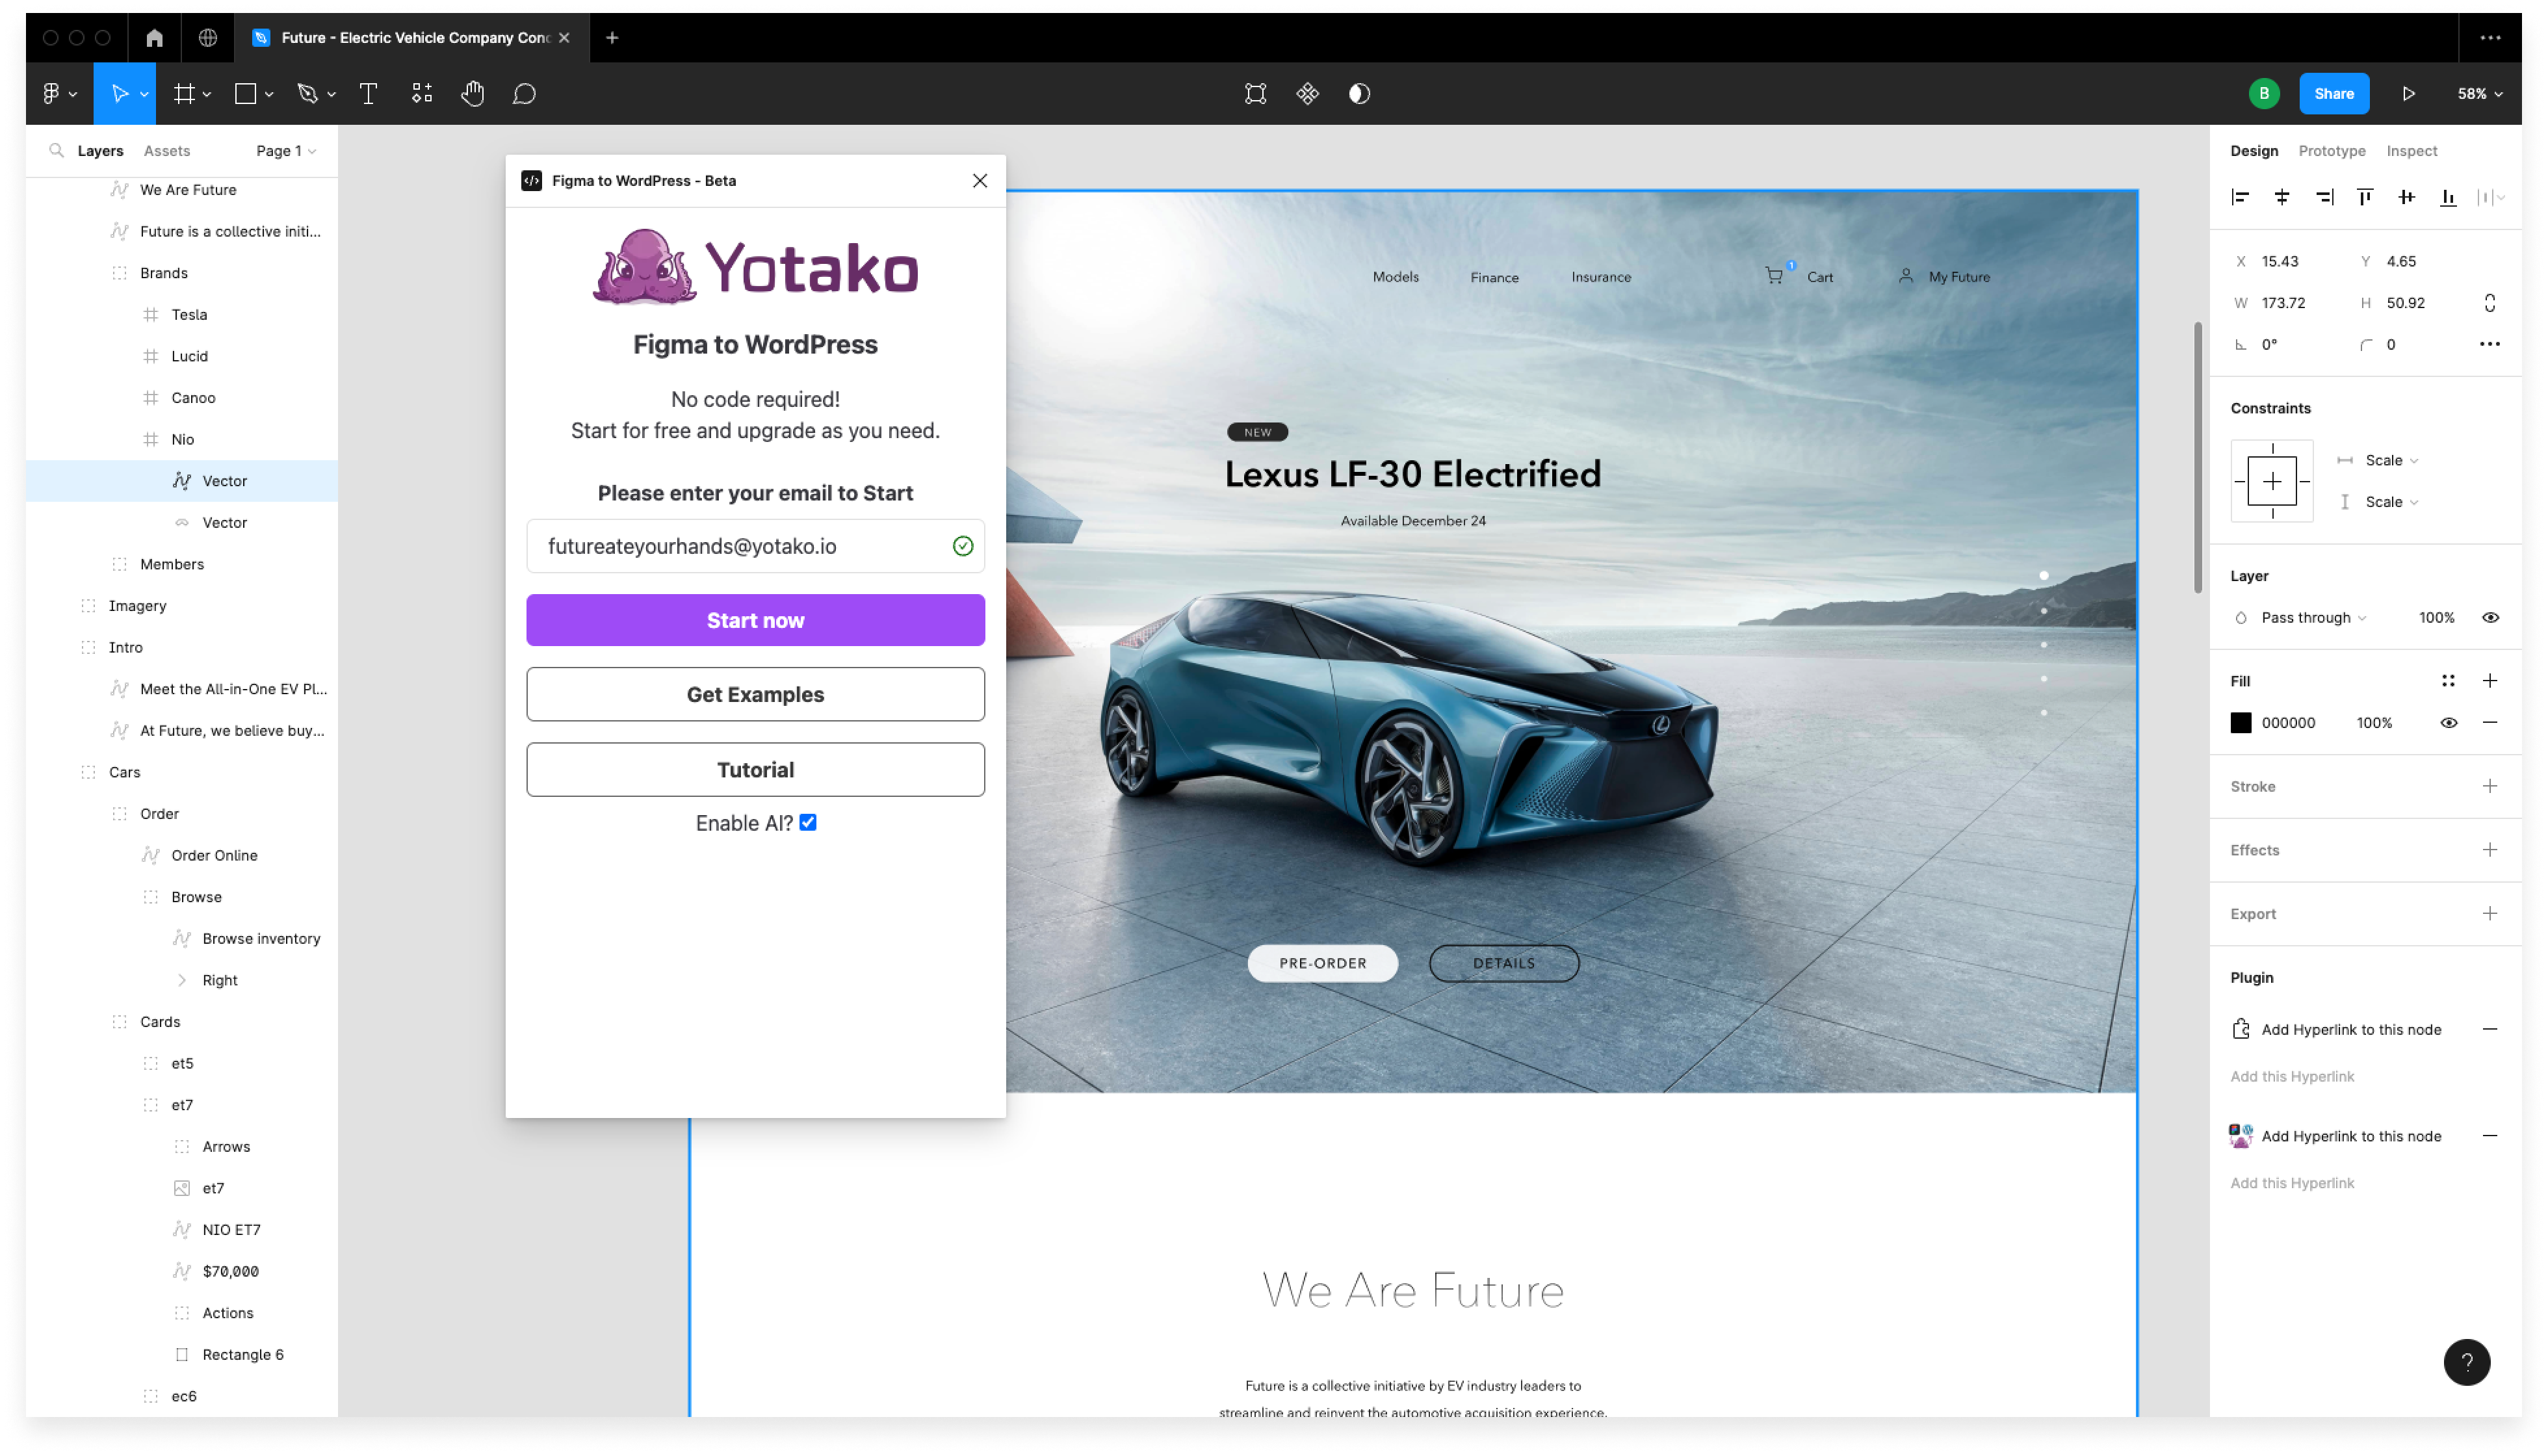
Task: Switch to the Prototype tab
Action: 2332,151
